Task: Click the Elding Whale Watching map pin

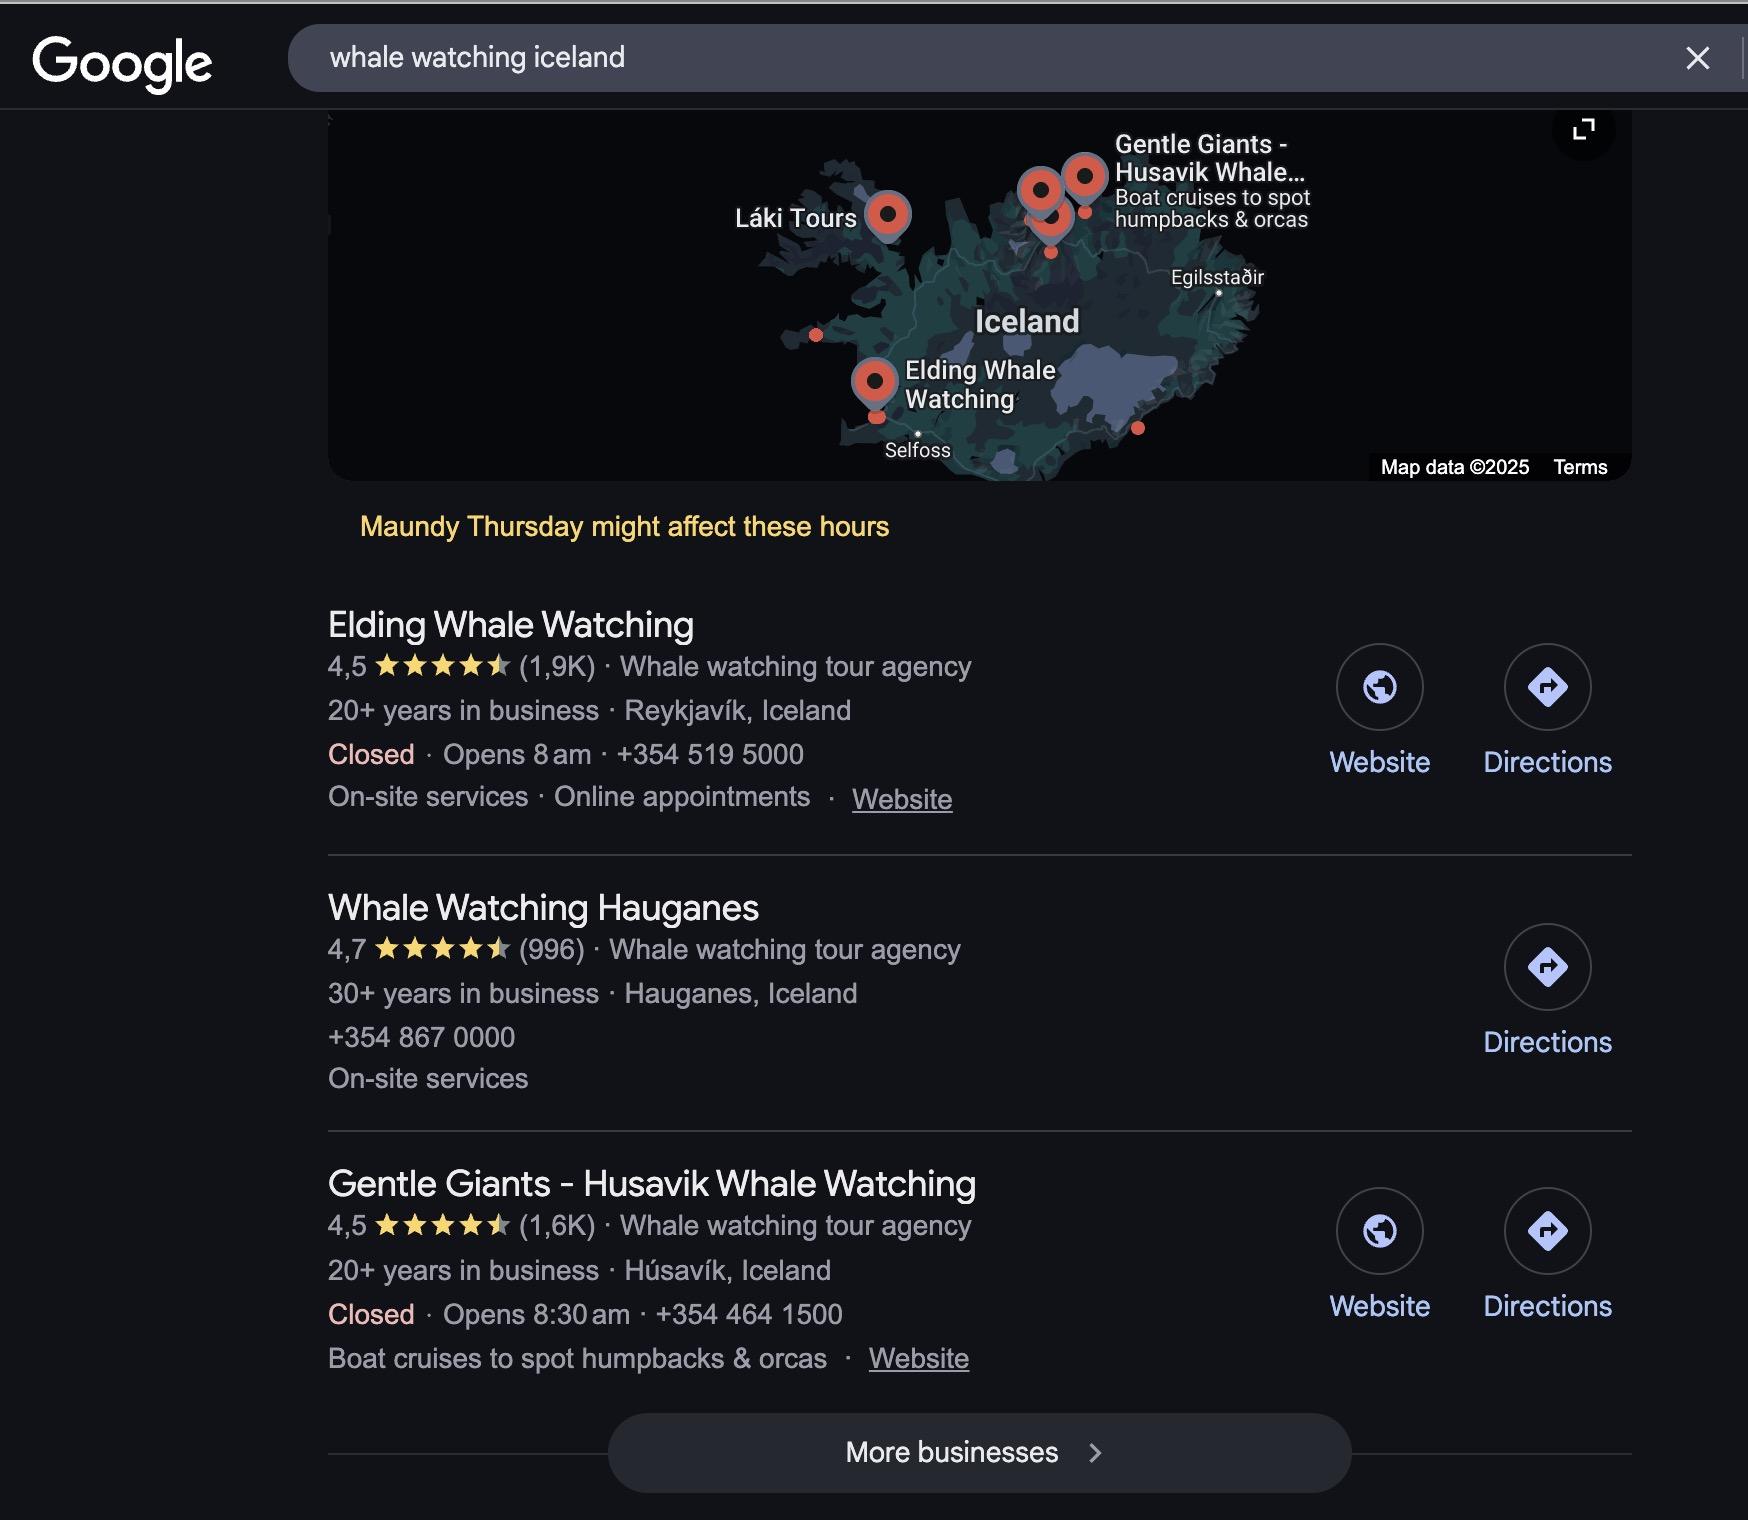Action: coord(875,382)
